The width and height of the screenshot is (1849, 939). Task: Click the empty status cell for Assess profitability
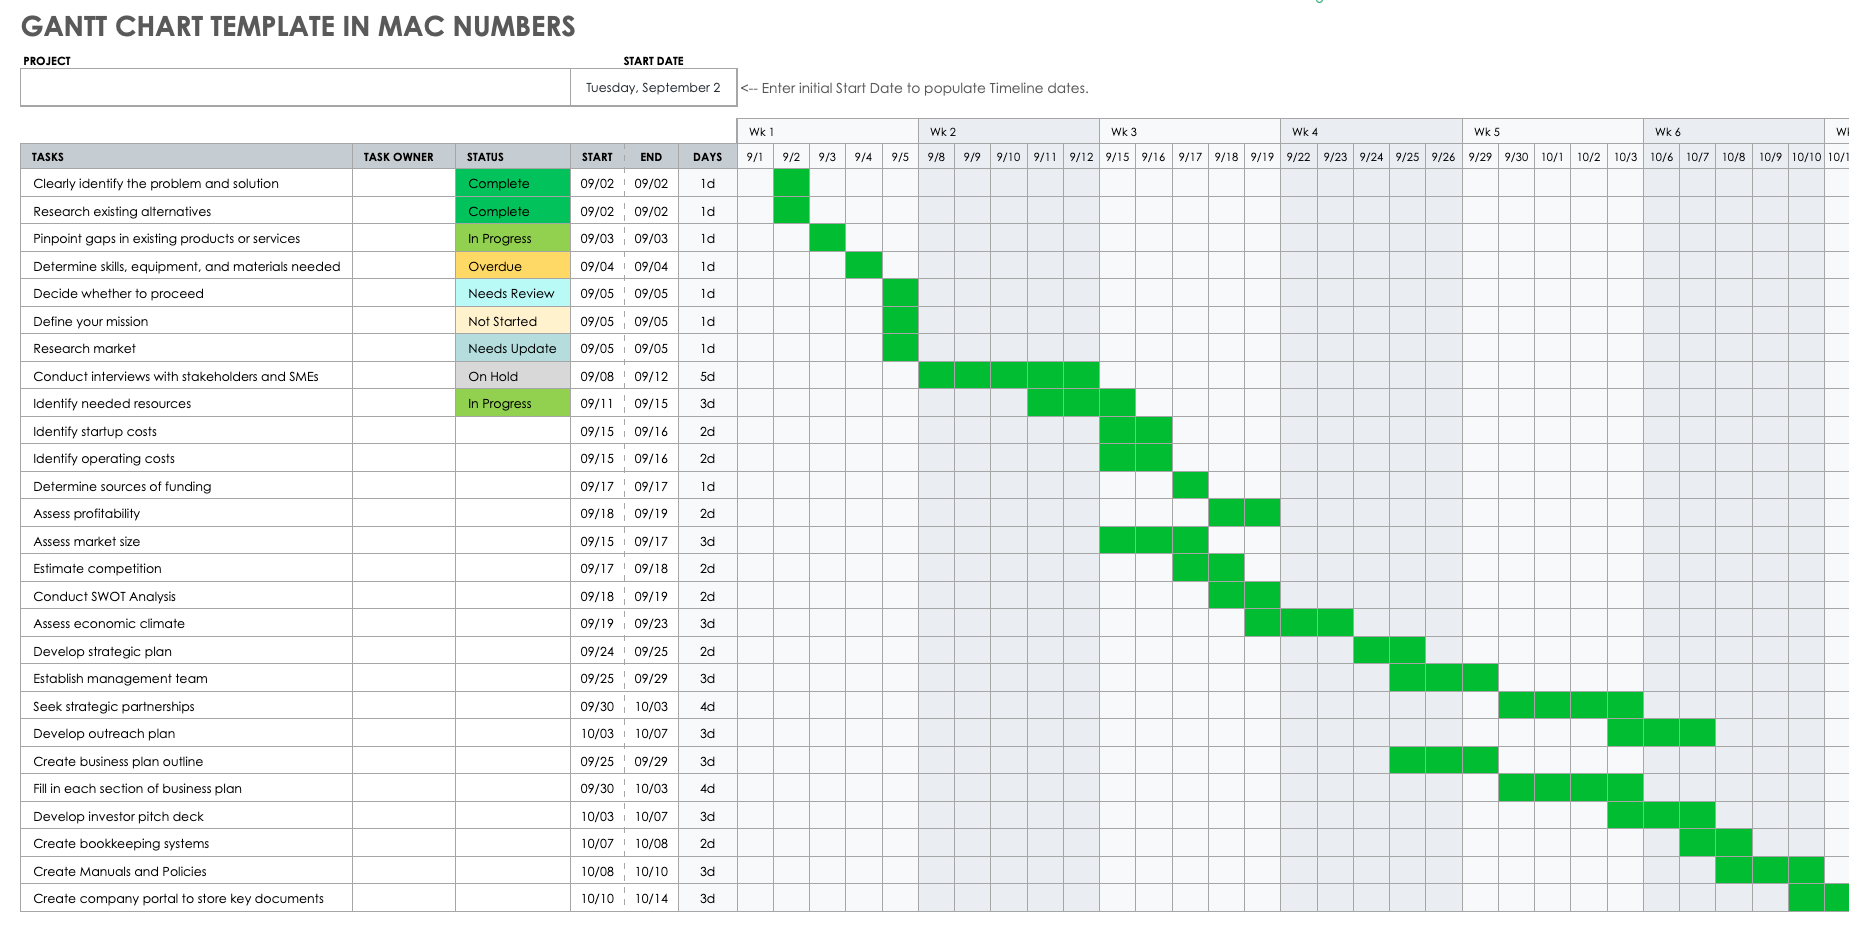pos(512,514)
